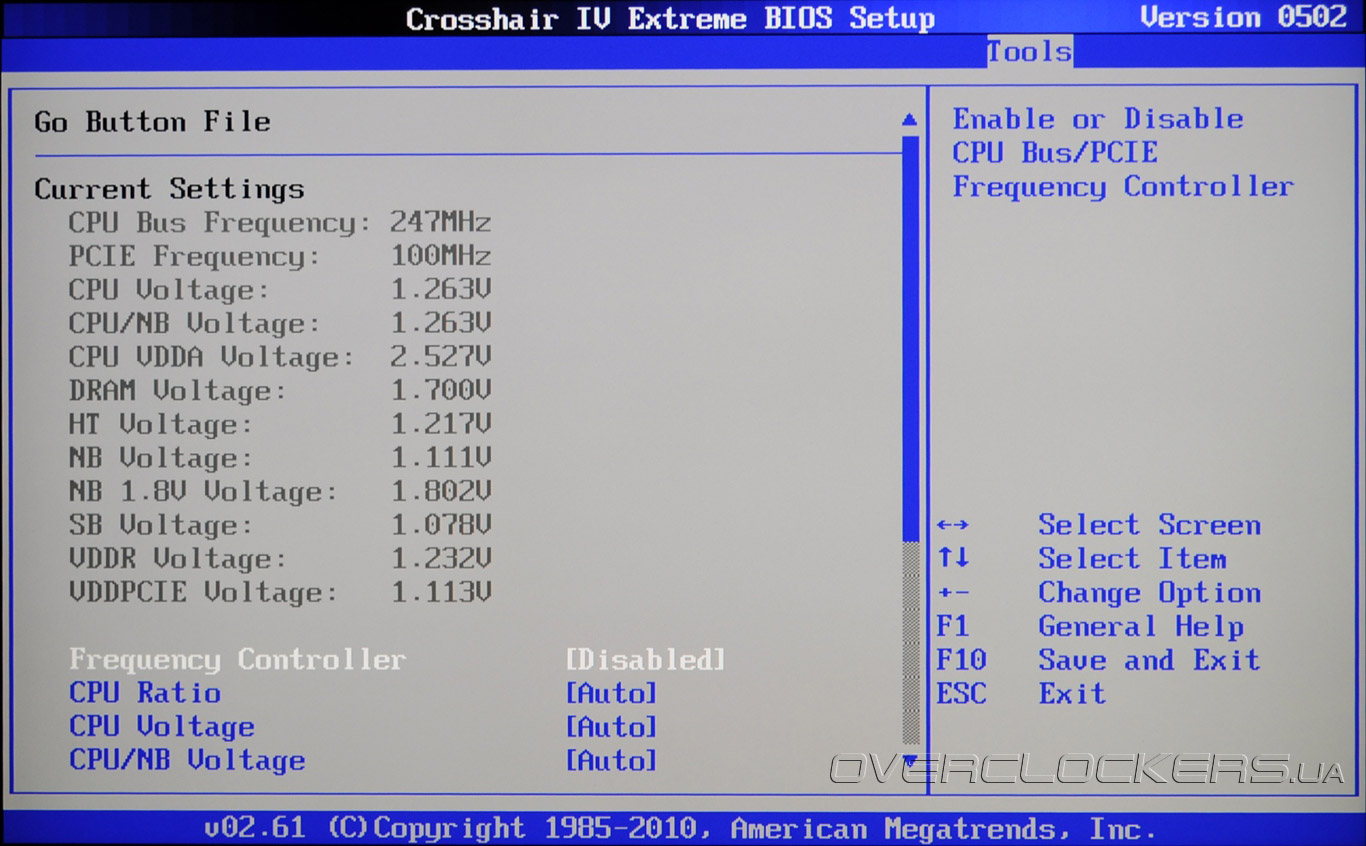This screenshot has height=846, width=1366.
Task: Click the ESC Exit hint
Action: pos(1022,694)
